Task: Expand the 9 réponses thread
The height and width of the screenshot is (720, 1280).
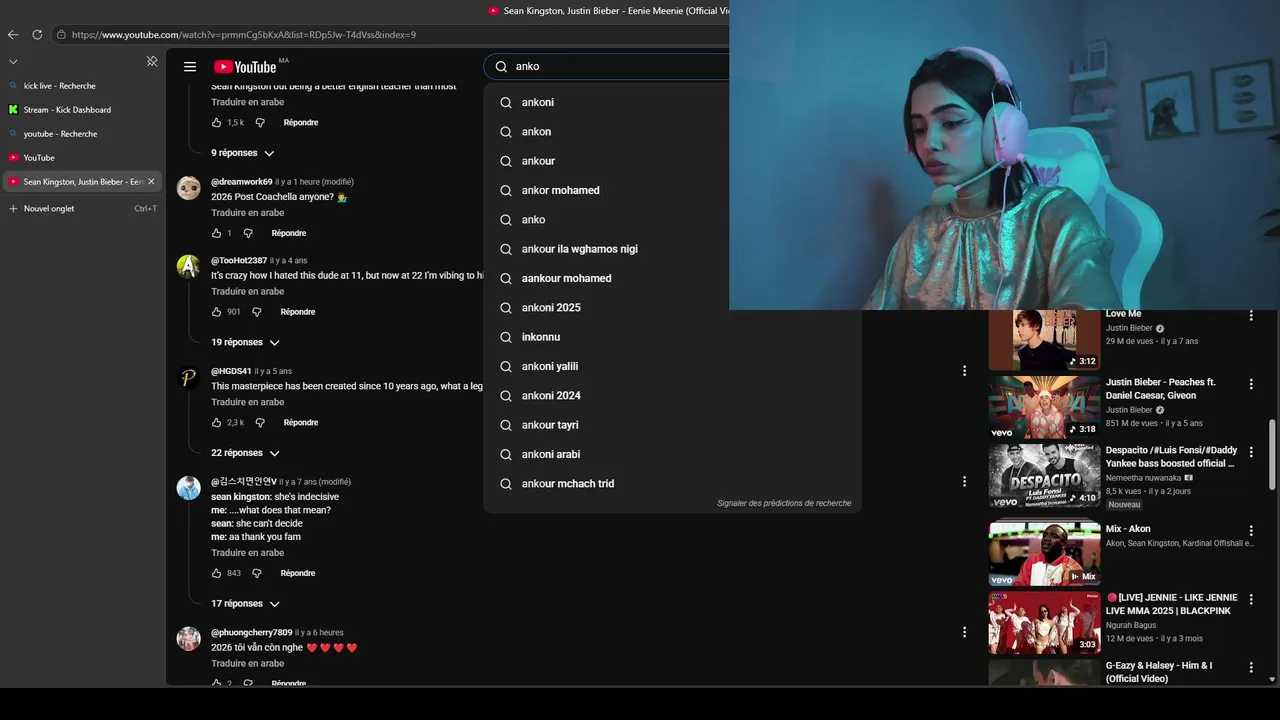Action: [242, 153]
